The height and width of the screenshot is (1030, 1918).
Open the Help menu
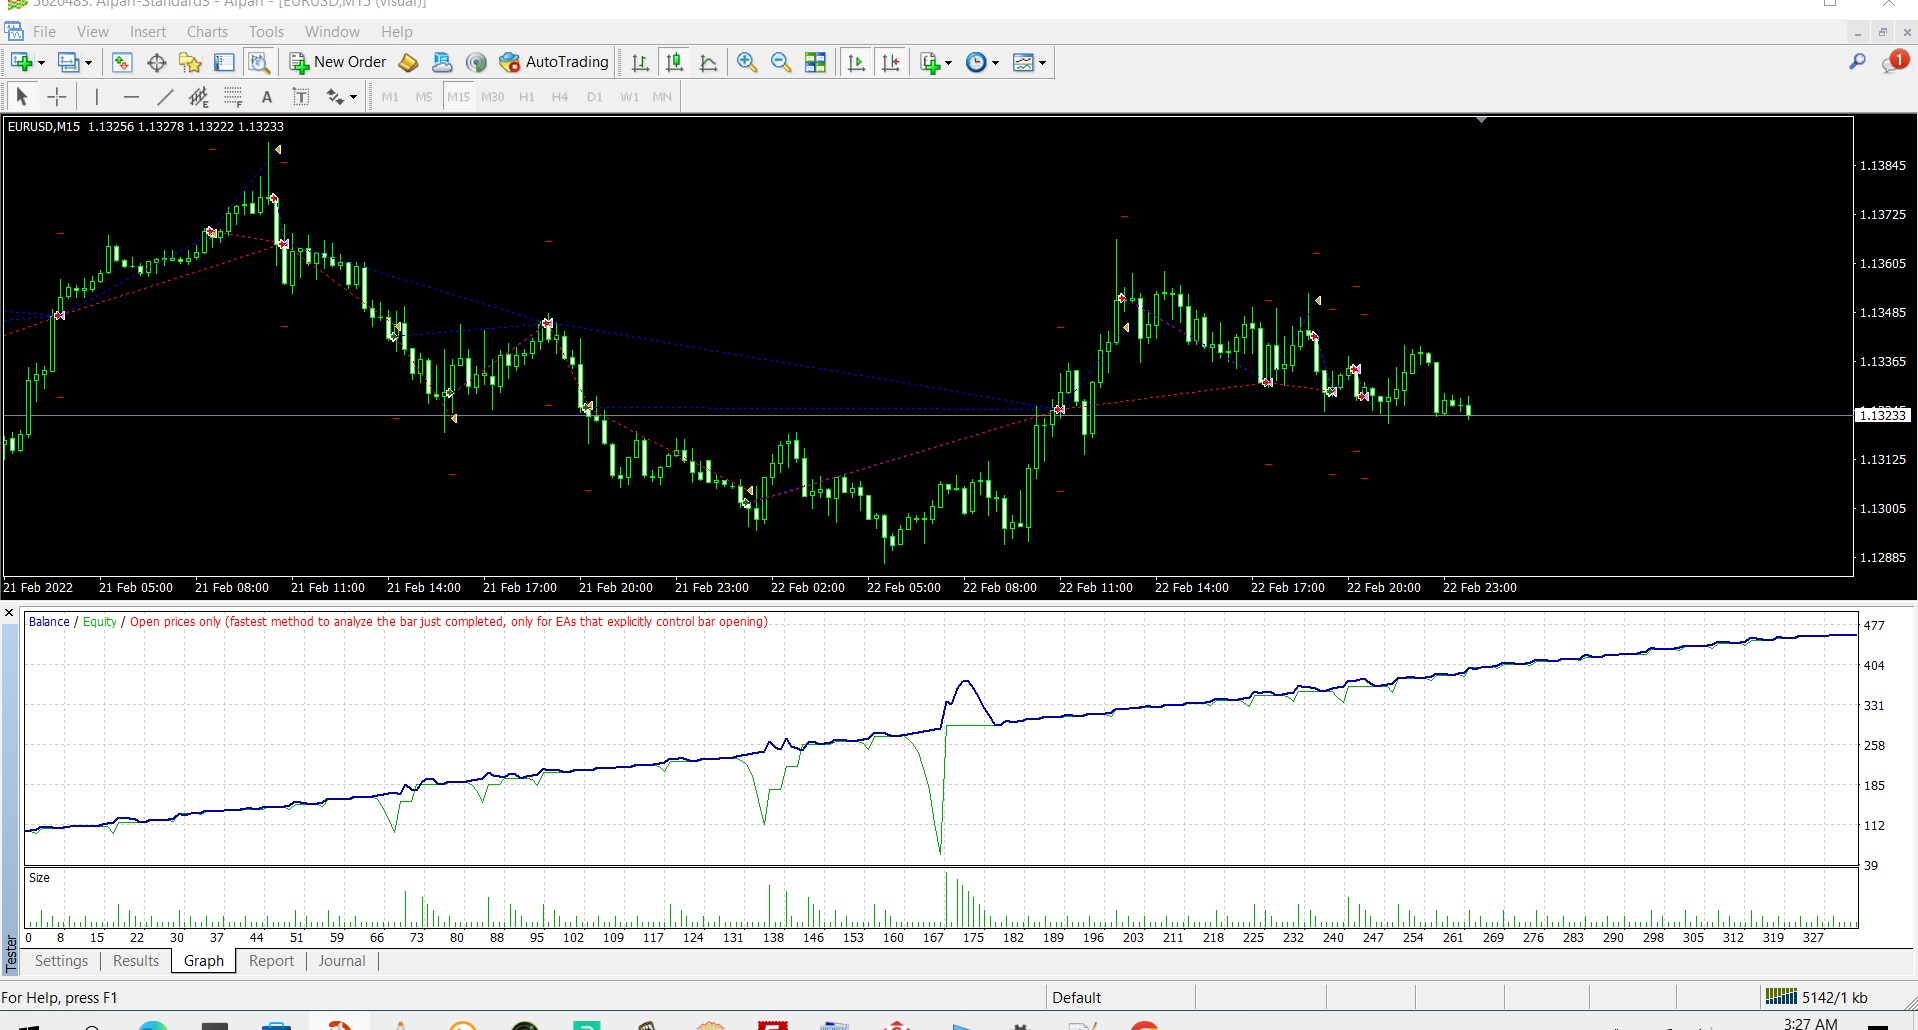click(x=397, y=32)
